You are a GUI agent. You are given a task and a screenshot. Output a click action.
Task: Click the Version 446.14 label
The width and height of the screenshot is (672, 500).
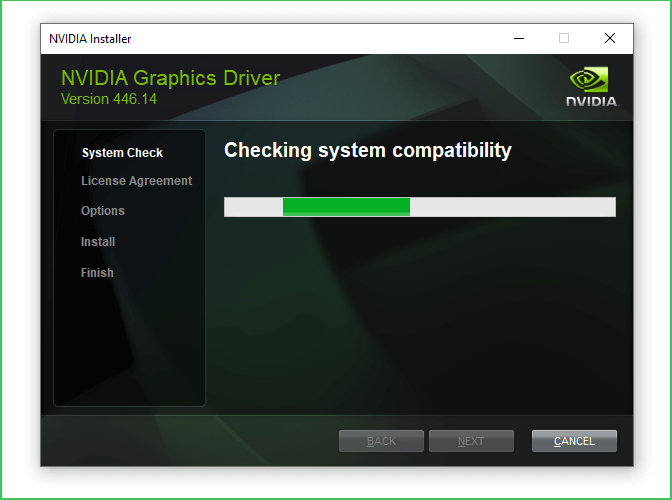tap(108, 99)
